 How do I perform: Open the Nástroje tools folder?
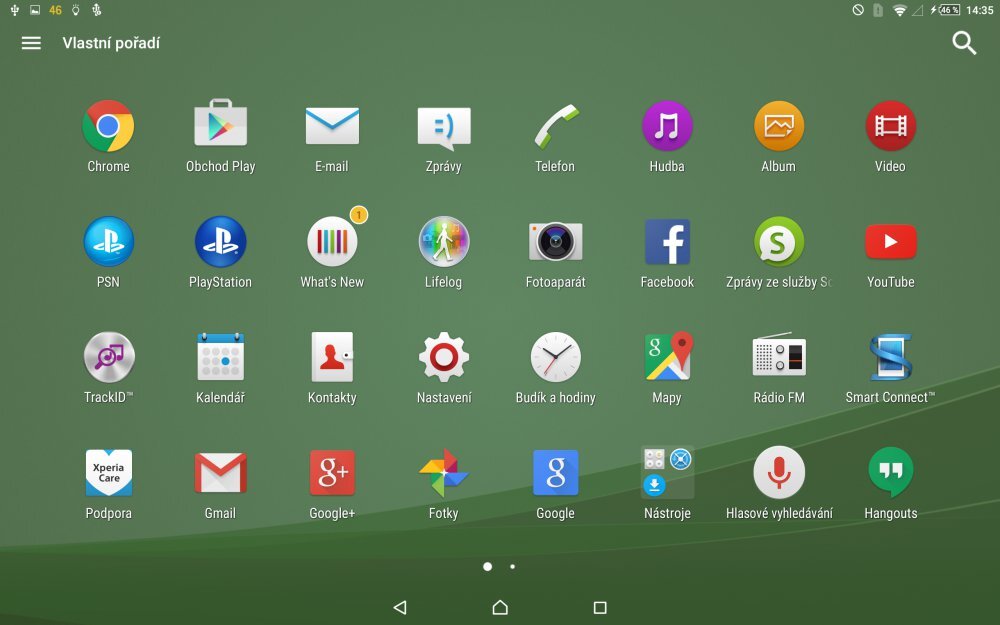point(667,472)
